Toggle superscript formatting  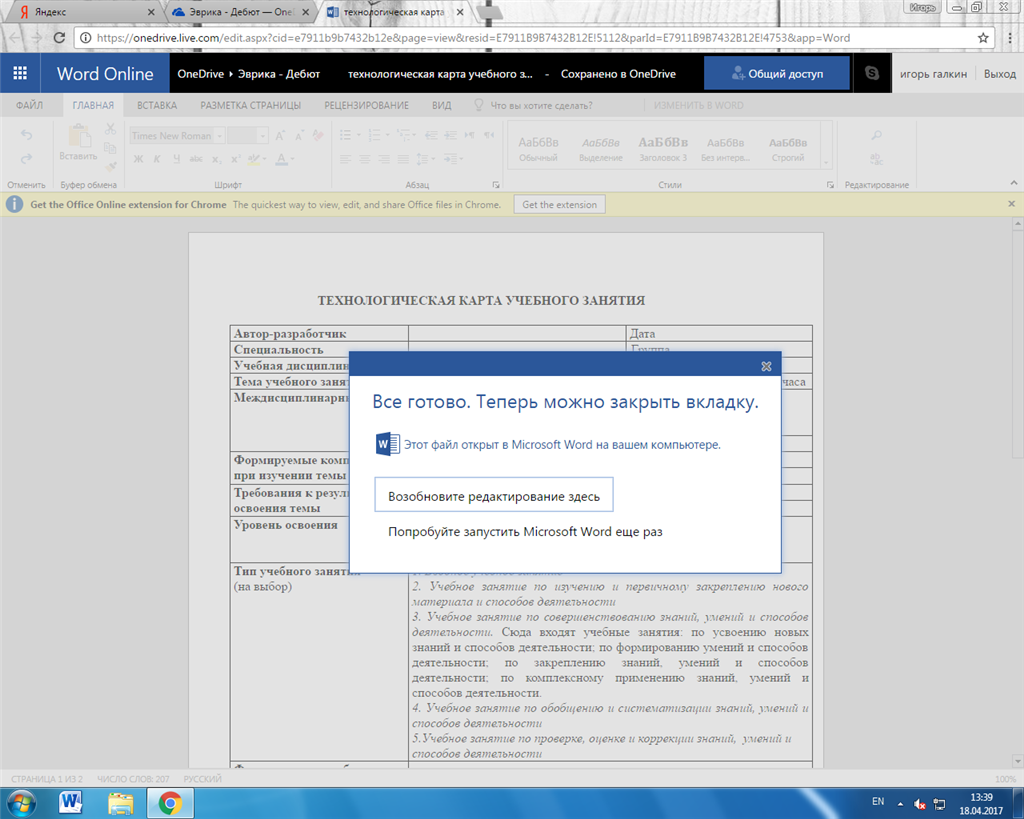[236, 159]
